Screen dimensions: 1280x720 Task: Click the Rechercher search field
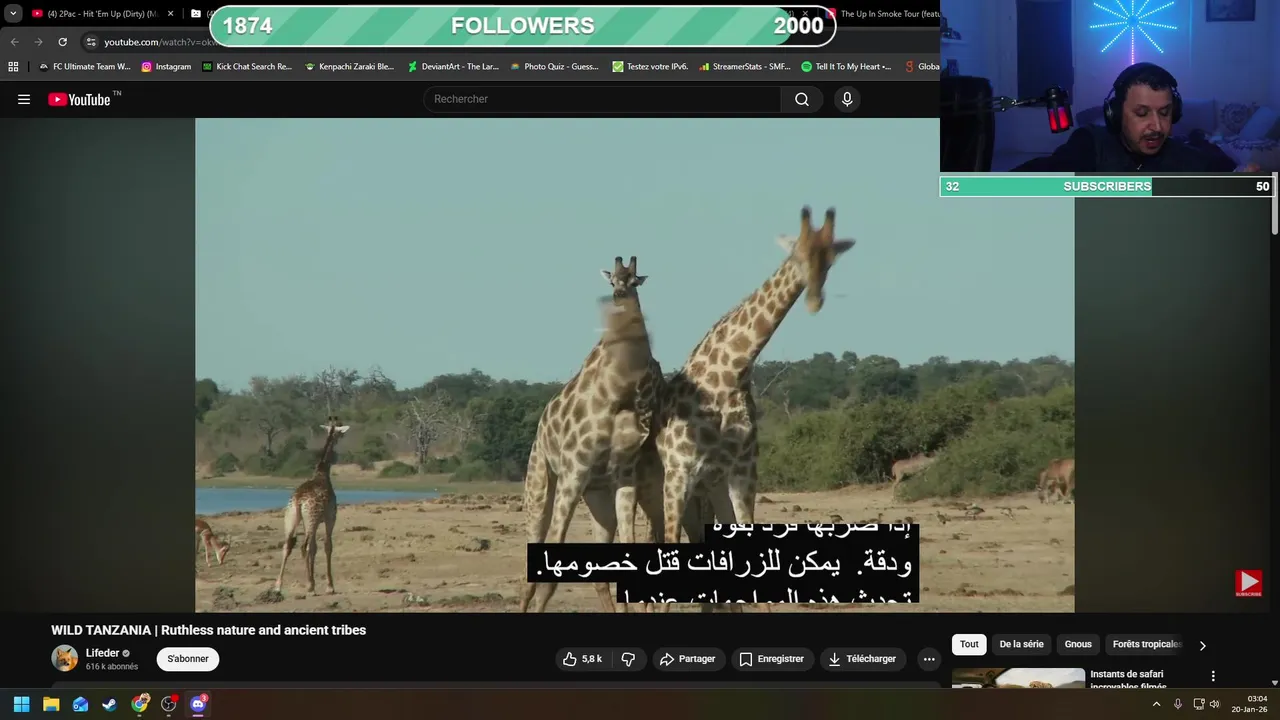pos(603,99)
